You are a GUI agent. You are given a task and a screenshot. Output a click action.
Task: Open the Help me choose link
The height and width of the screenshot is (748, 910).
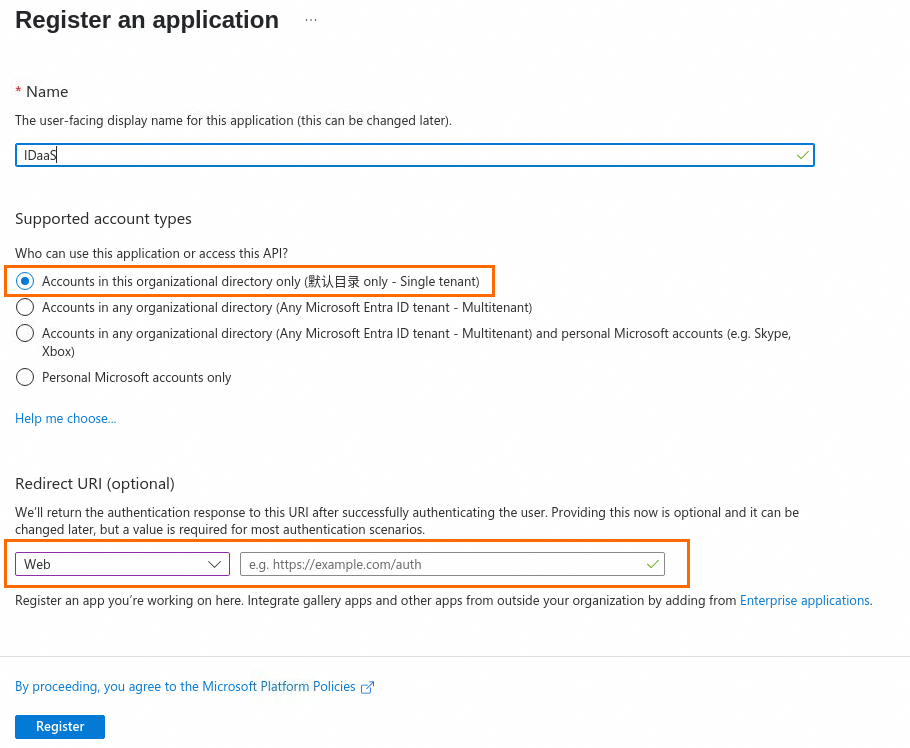66,418
